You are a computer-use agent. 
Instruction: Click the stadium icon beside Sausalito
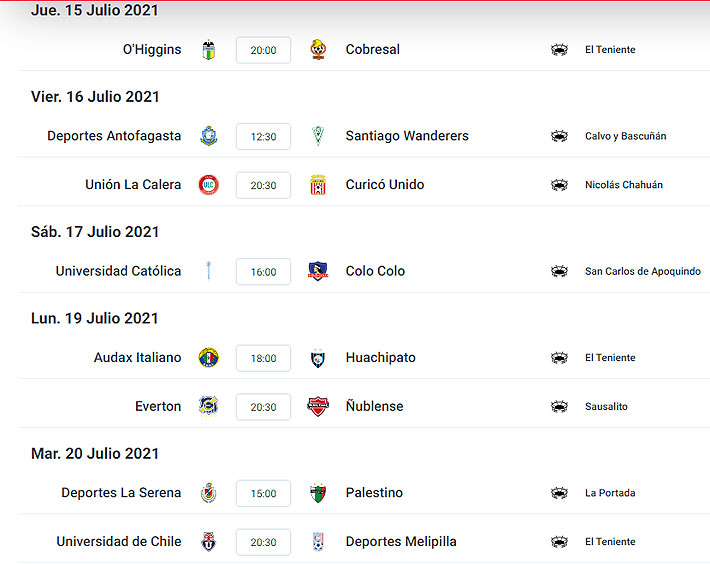559,406
